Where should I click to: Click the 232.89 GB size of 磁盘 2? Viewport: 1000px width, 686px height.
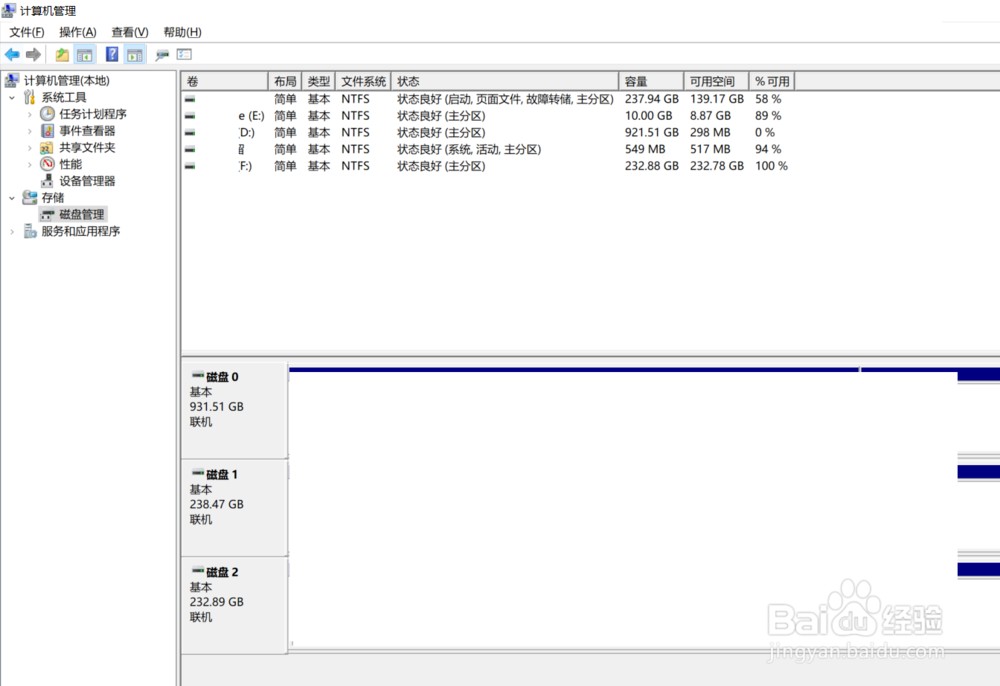(216, 602)
